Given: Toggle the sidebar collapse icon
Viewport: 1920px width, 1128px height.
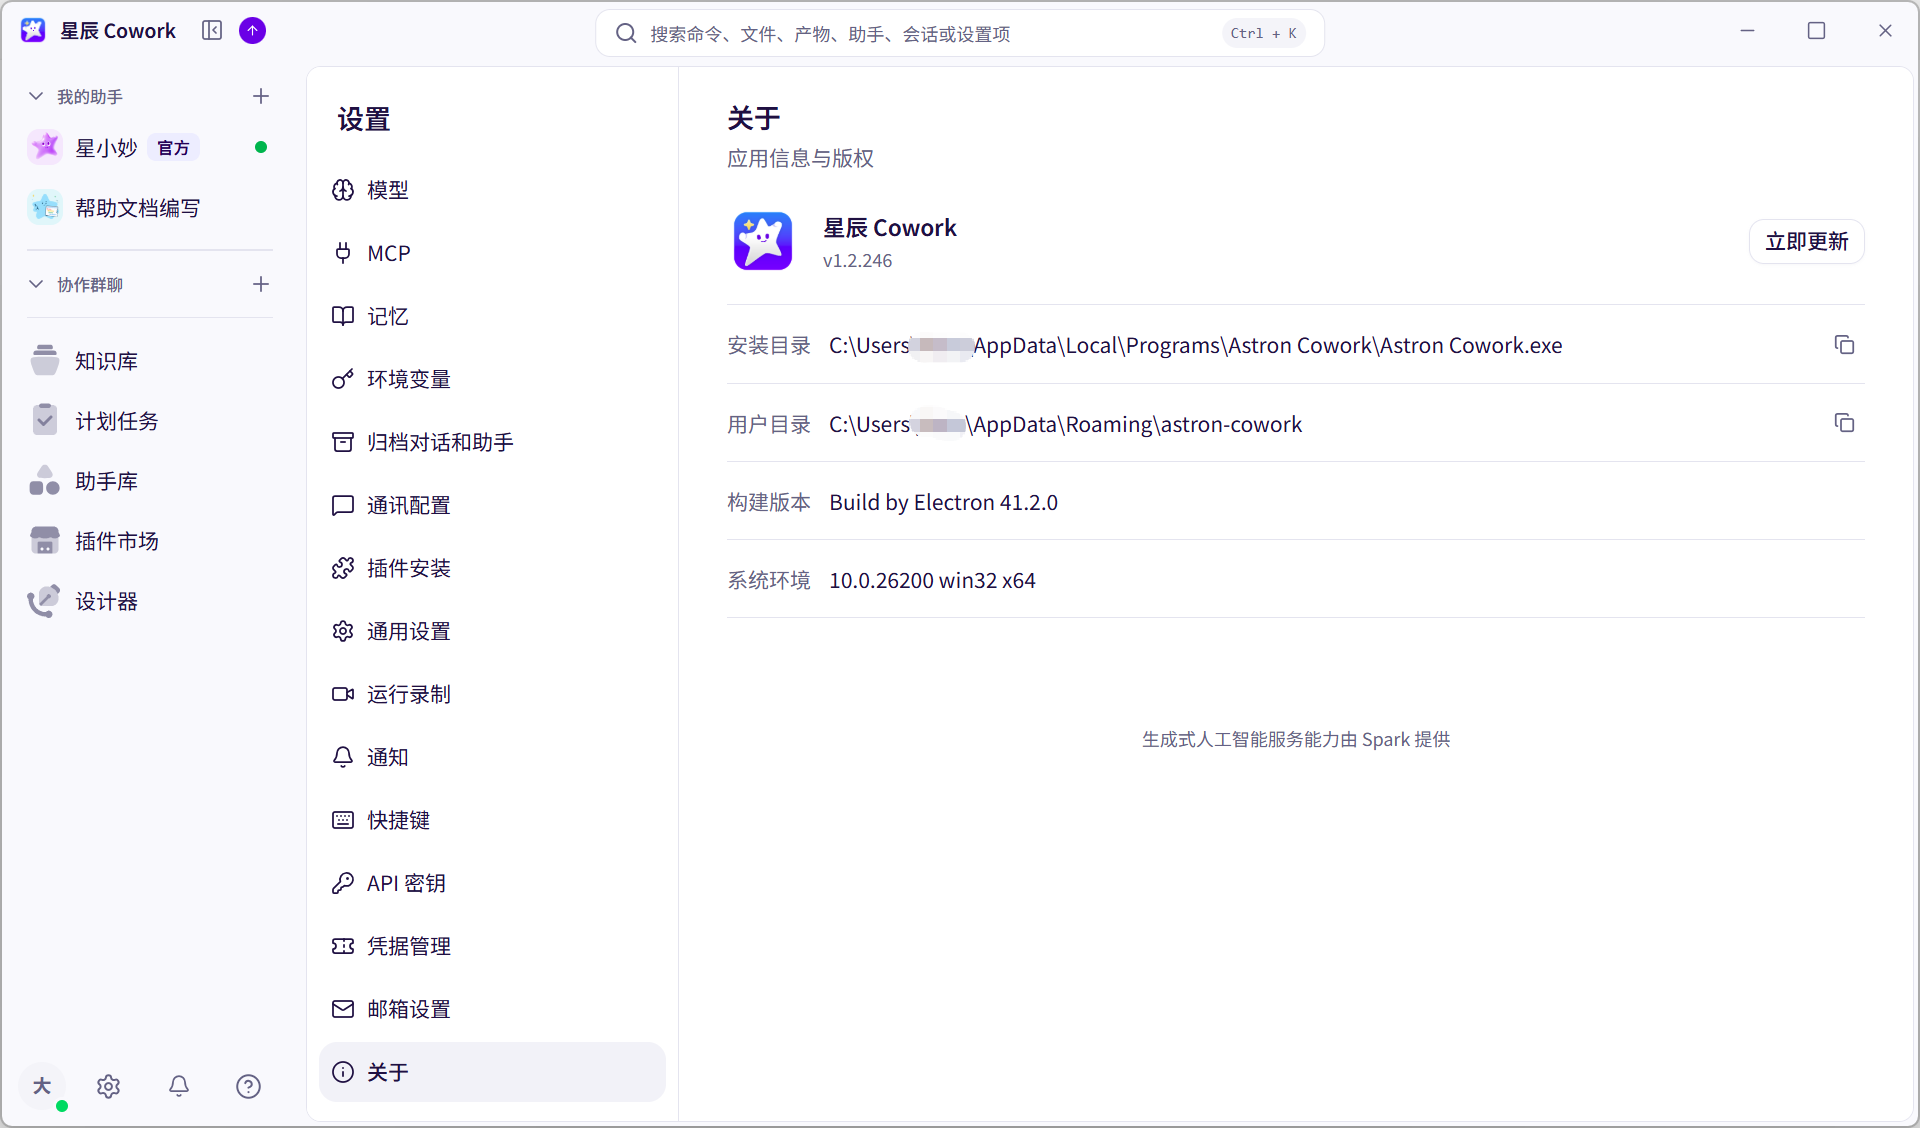Looking at the screenshot, I should (212, 31).
